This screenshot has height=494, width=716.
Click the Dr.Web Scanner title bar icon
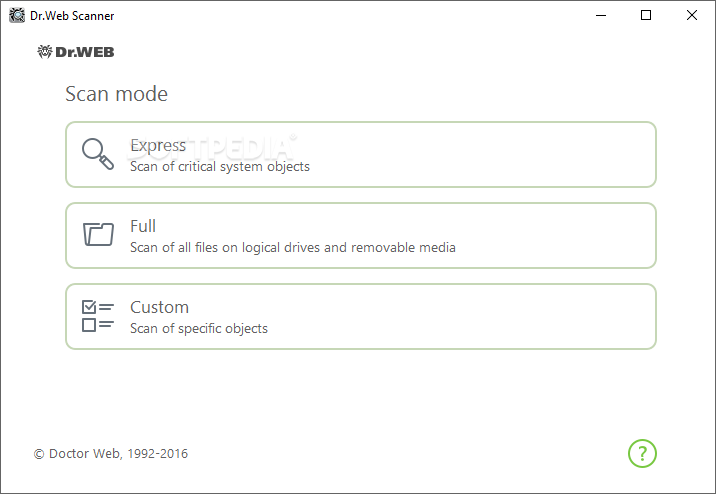click(17, 16)
